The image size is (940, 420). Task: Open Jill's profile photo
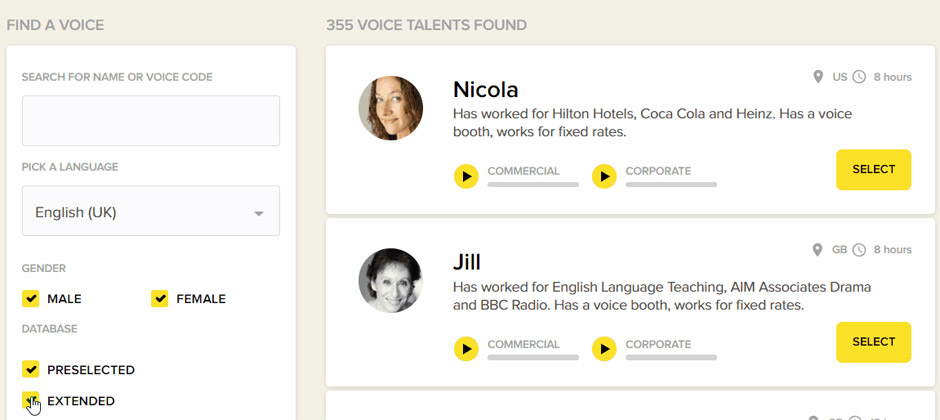pyautogui.click(x=391, y=280)
